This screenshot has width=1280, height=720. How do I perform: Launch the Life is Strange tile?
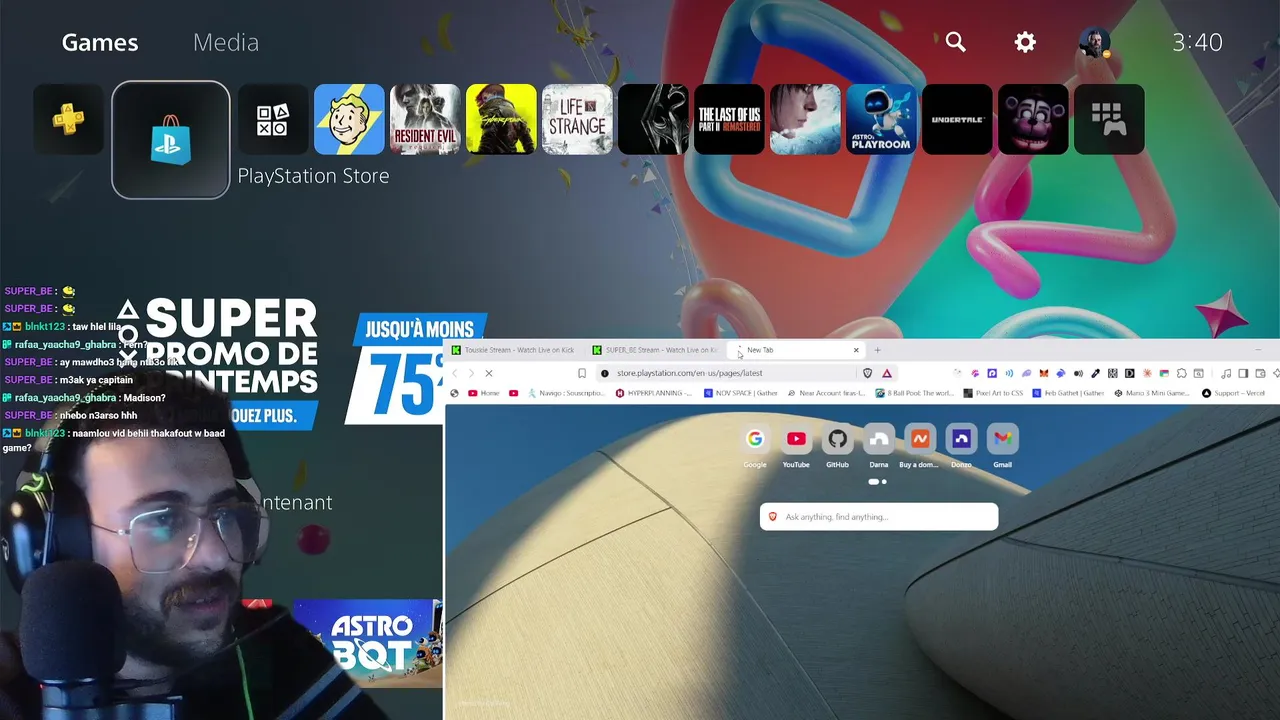pyautogui.click(x=577, y=120)
